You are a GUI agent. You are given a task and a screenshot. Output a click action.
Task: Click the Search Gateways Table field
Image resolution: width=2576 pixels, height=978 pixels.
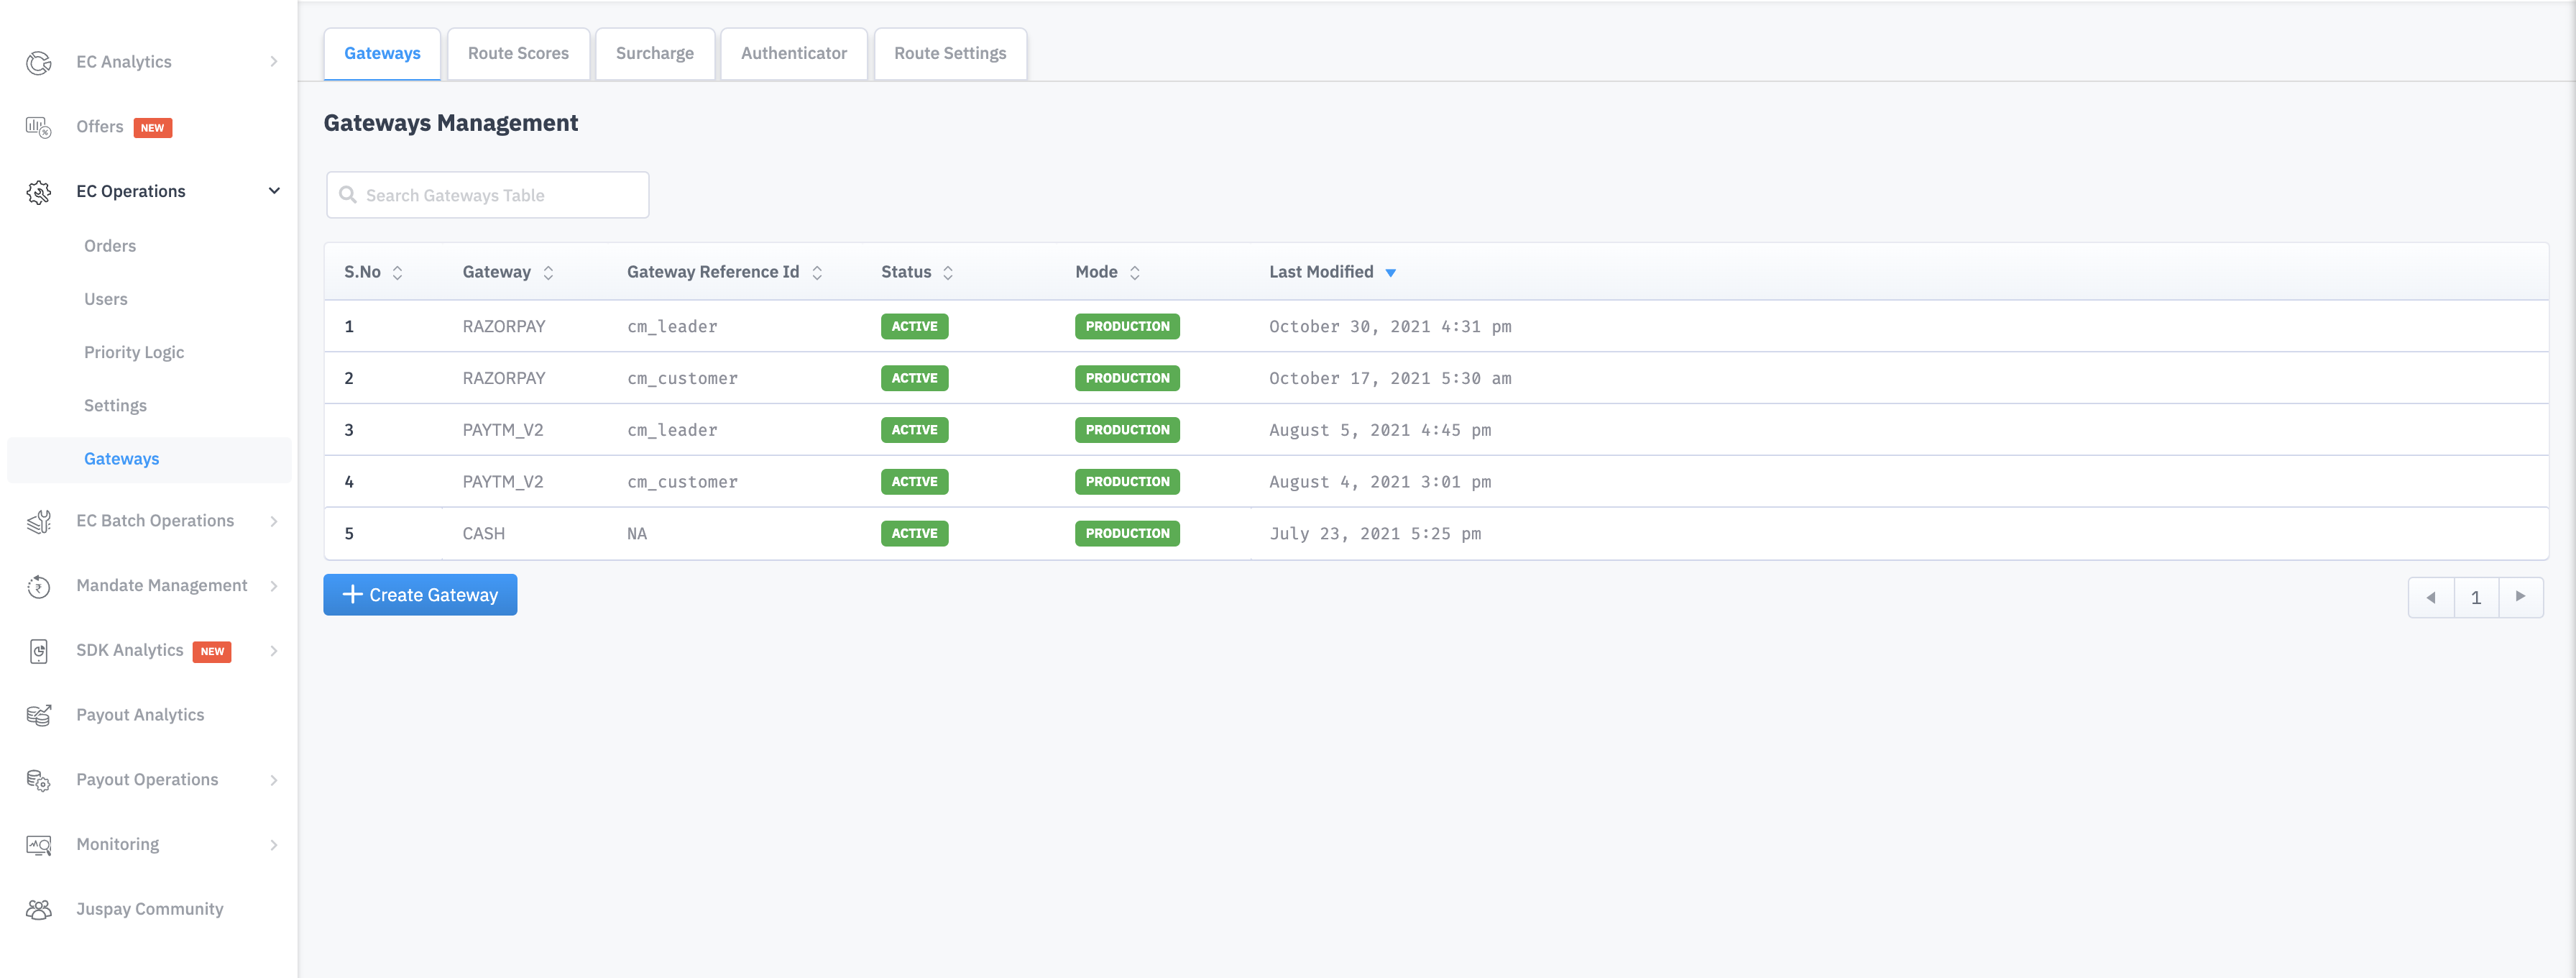pos(487,195)
